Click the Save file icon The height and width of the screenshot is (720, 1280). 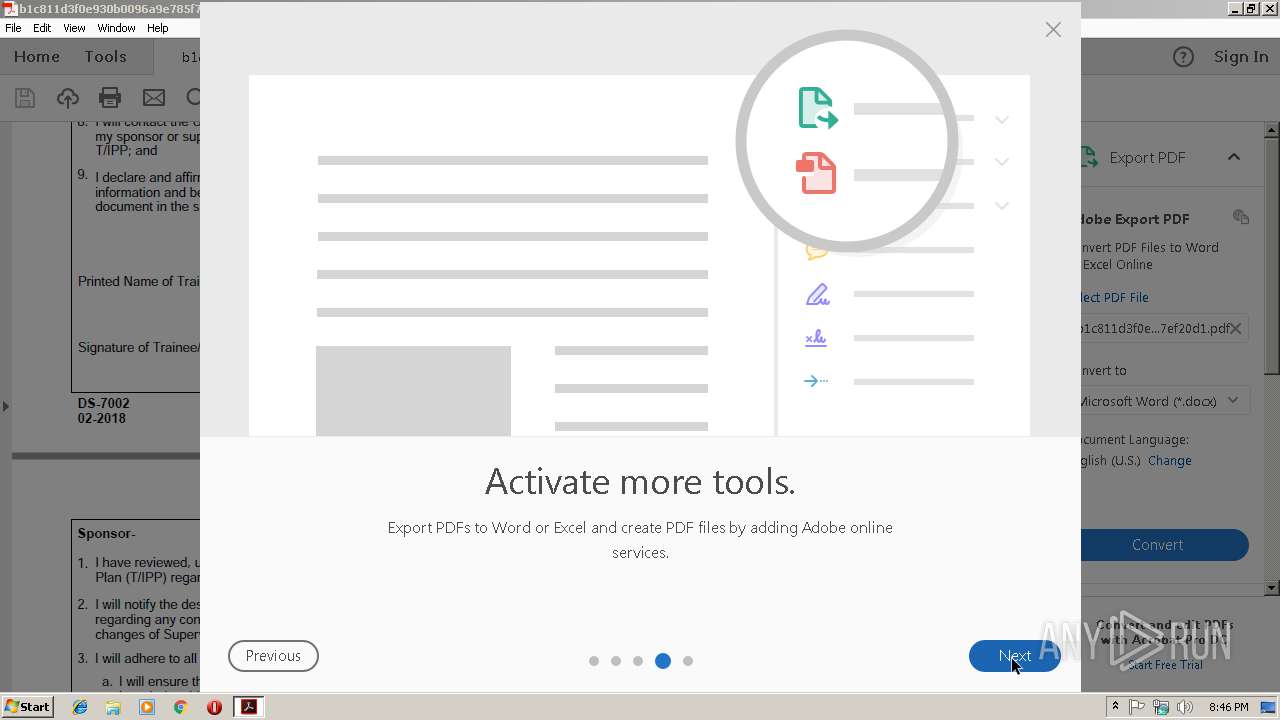click(x=25, y=97)
